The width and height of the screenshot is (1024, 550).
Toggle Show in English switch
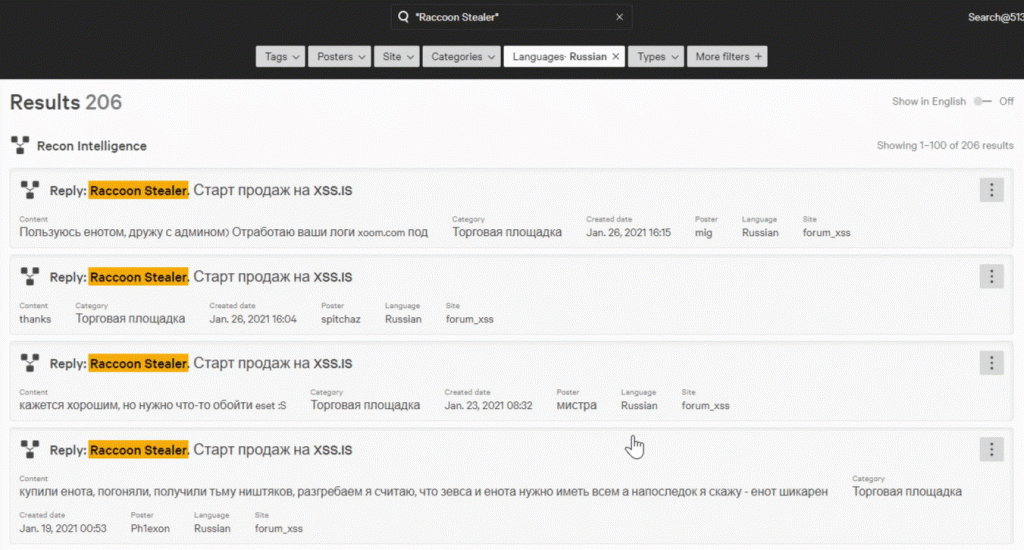pos(982,101)
